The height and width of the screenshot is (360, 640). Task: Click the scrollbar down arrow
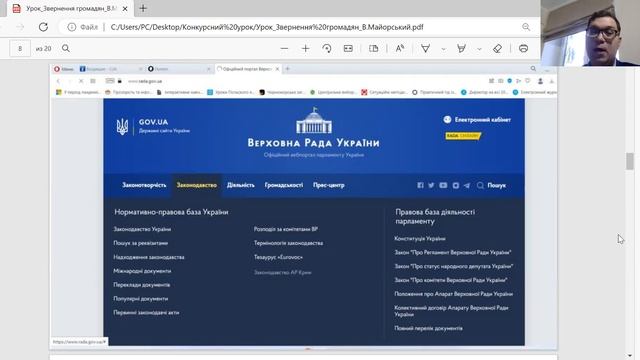click(x=630, y=356)
